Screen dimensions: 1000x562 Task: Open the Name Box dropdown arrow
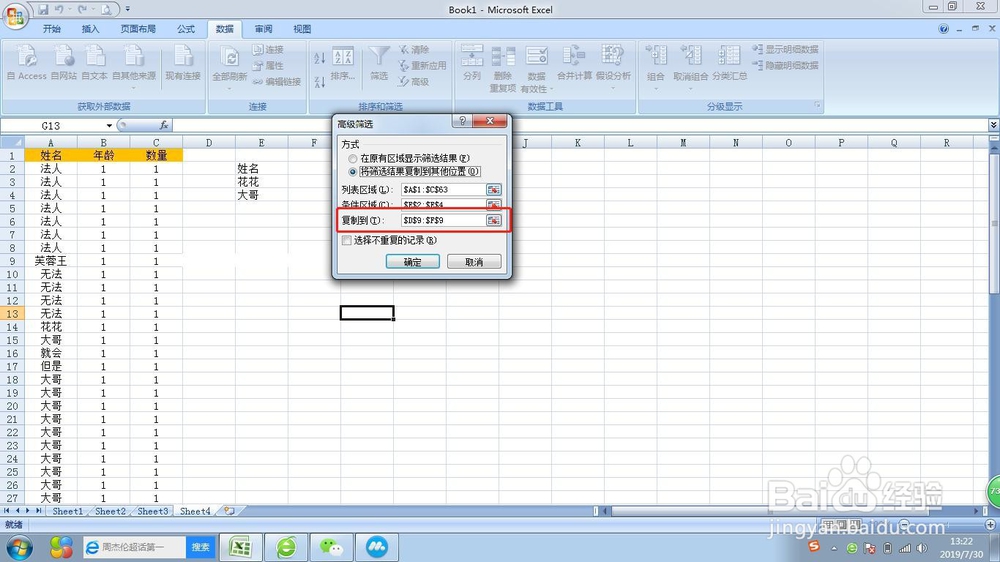[109, 126]
